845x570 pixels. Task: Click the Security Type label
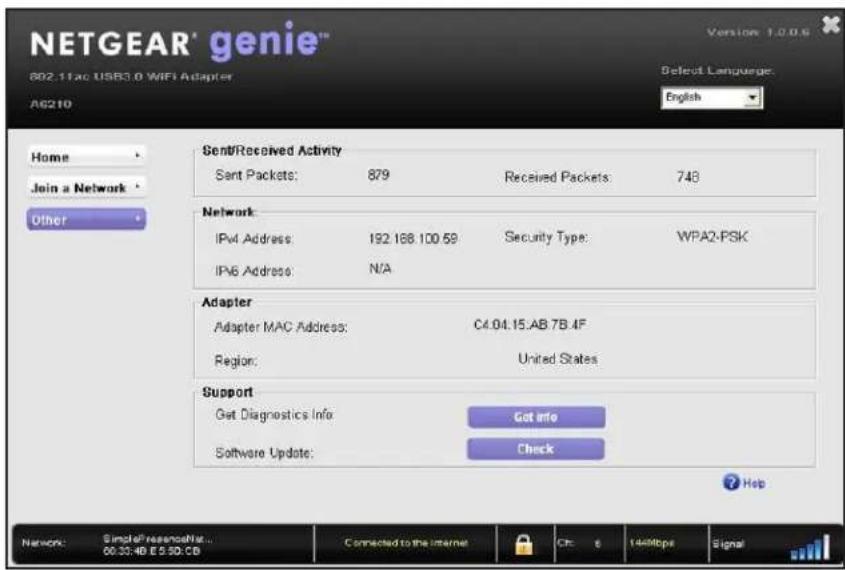pyautogui.click(x=546, y=237)
